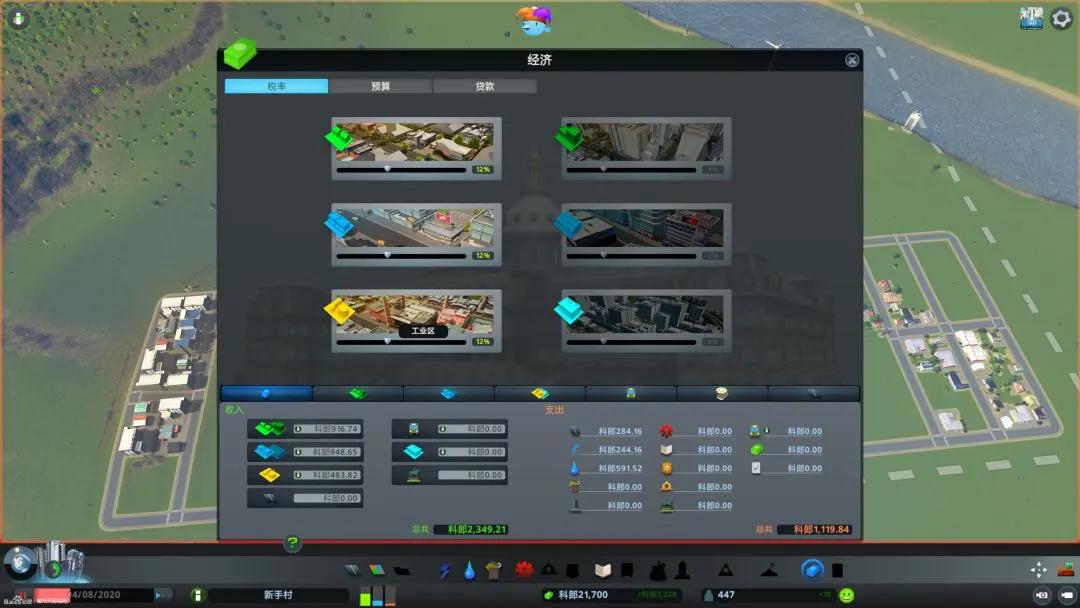Image resolution: width=1080 pixels, height=608 pixels.
Task: Open the parks and decoration menu
Action: [658, 570]
